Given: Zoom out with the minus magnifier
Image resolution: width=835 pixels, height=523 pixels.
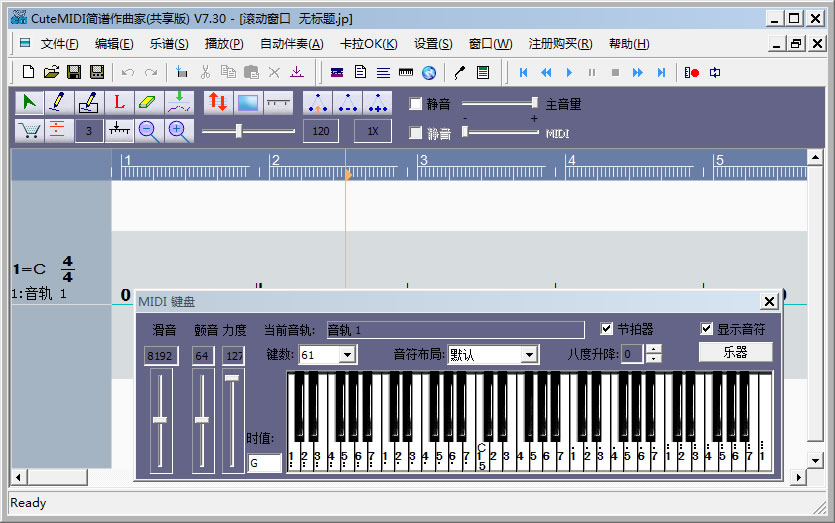Looking at the screenshot, I should click(149, 130).
